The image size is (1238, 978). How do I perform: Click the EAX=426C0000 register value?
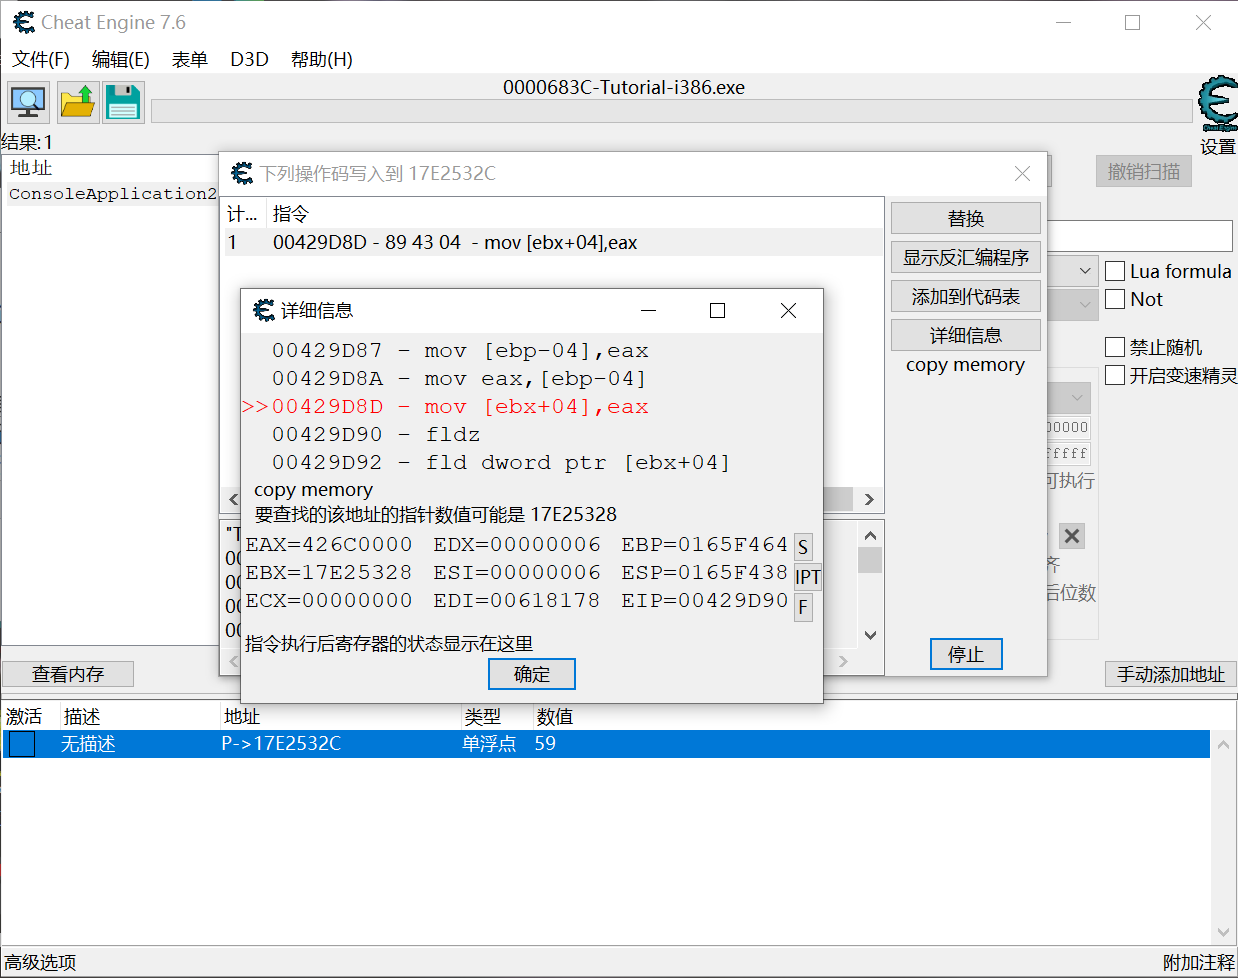(x=329, y=545)
